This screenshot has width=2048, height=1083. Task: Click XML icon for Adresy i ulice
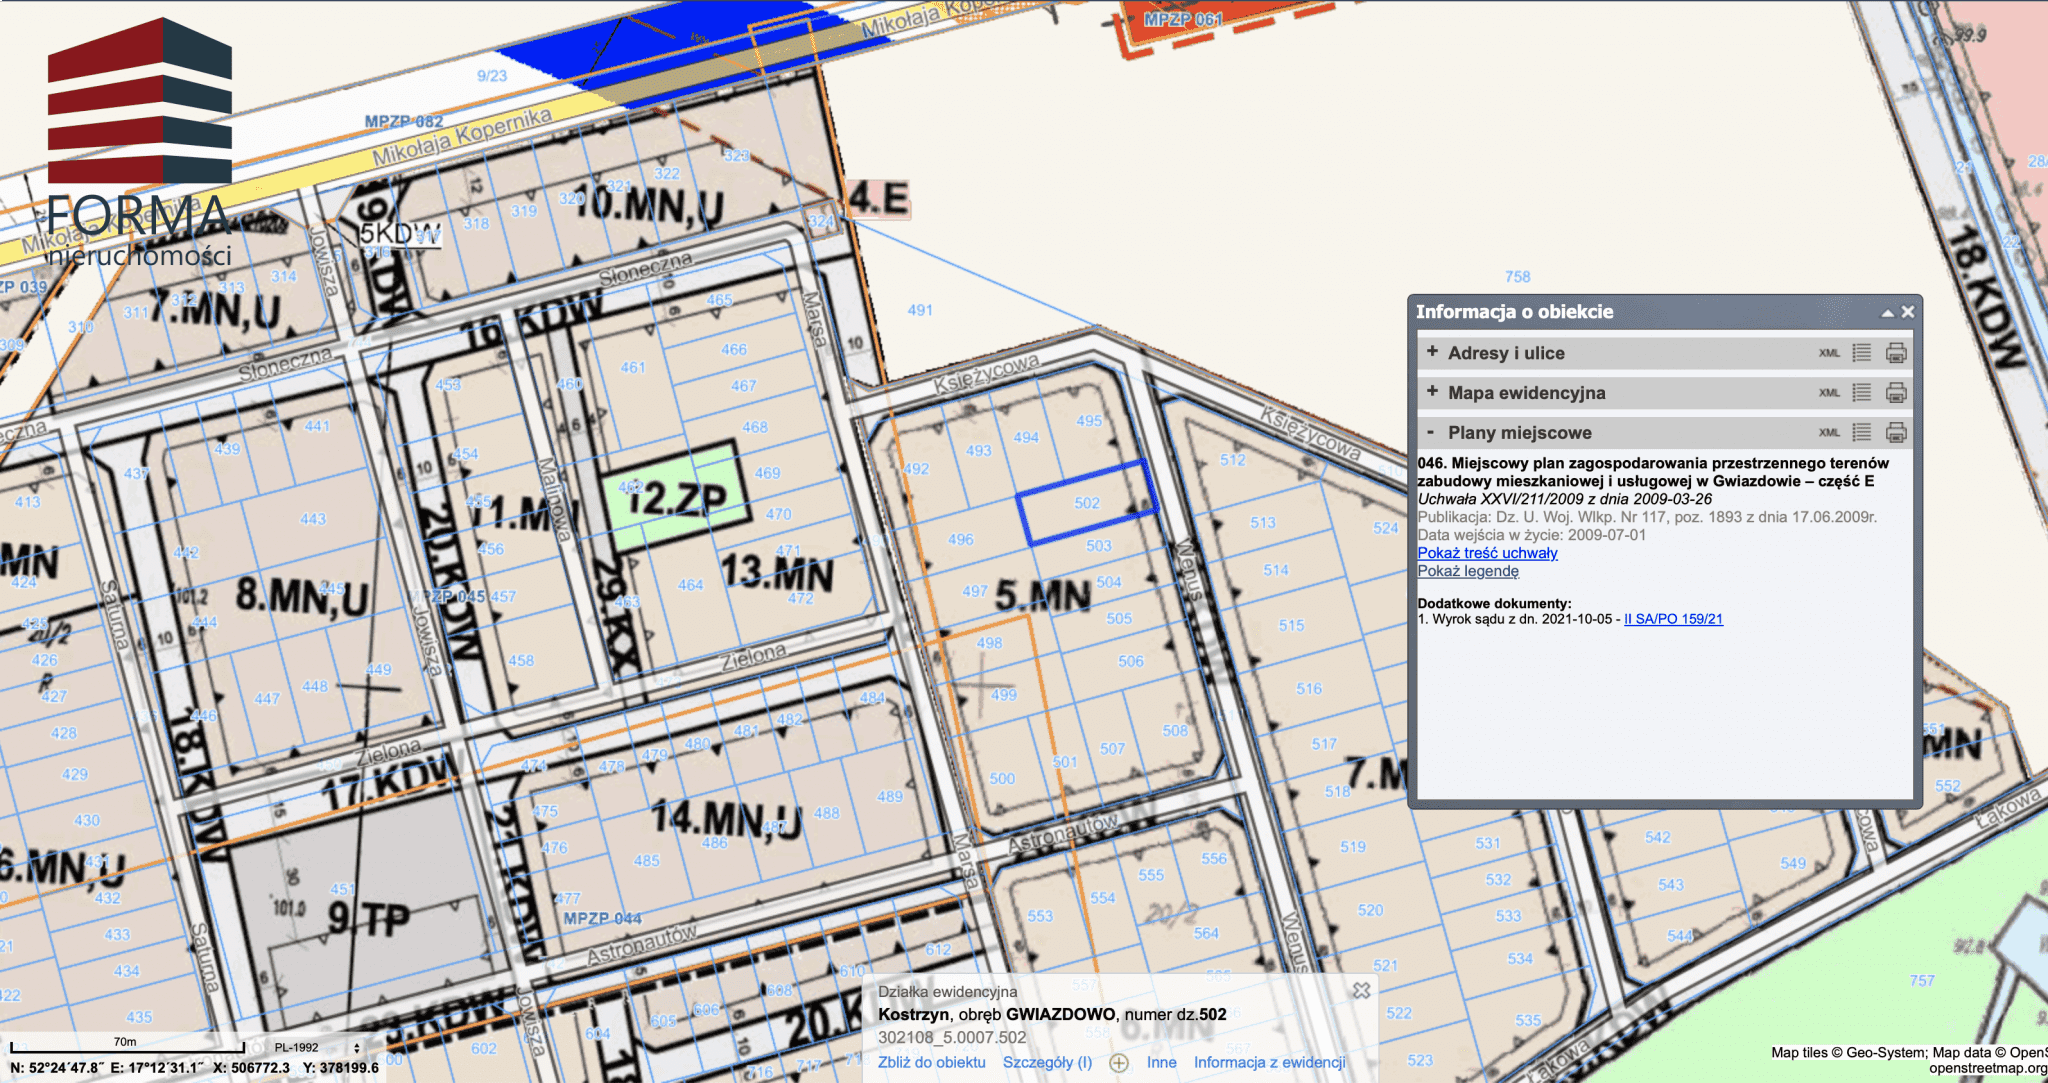1829,353
